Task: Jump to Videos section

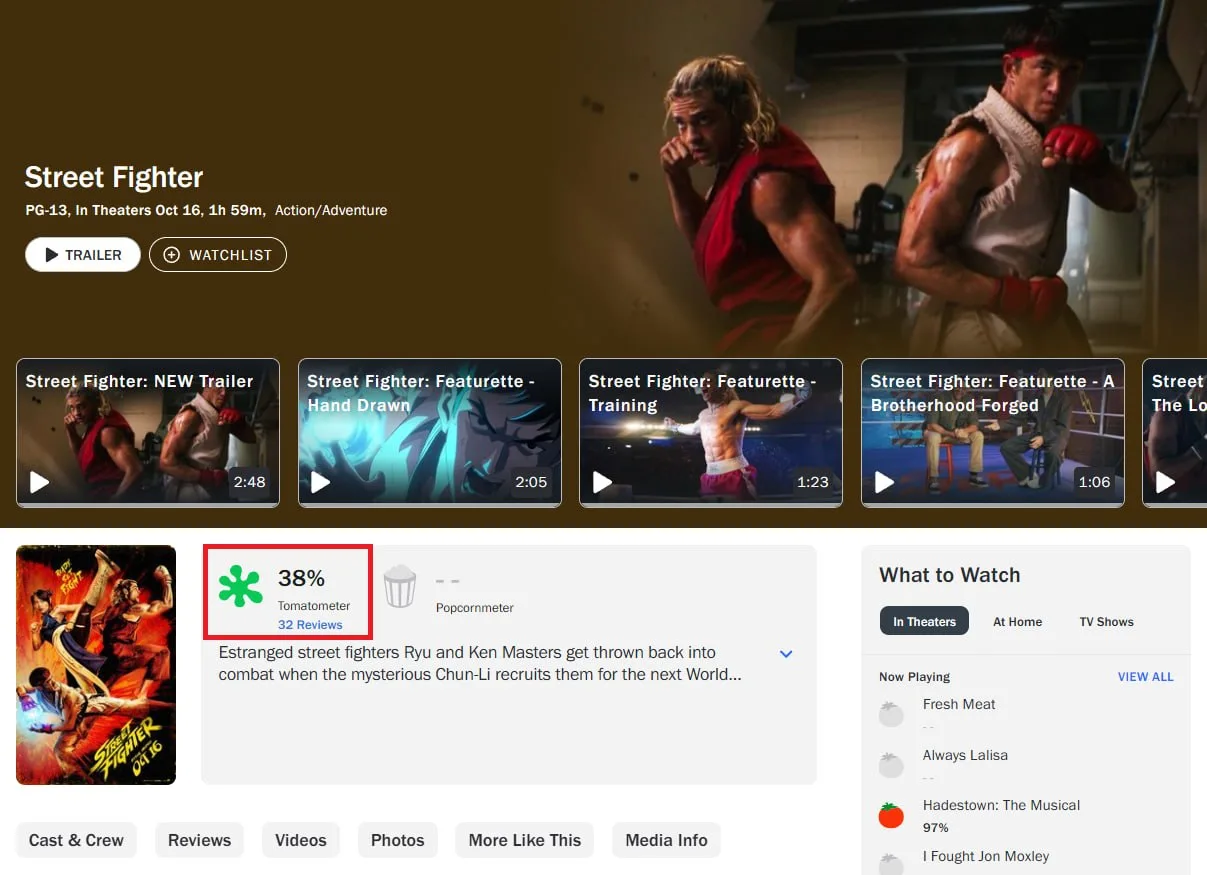Action: tap(301, 840)
